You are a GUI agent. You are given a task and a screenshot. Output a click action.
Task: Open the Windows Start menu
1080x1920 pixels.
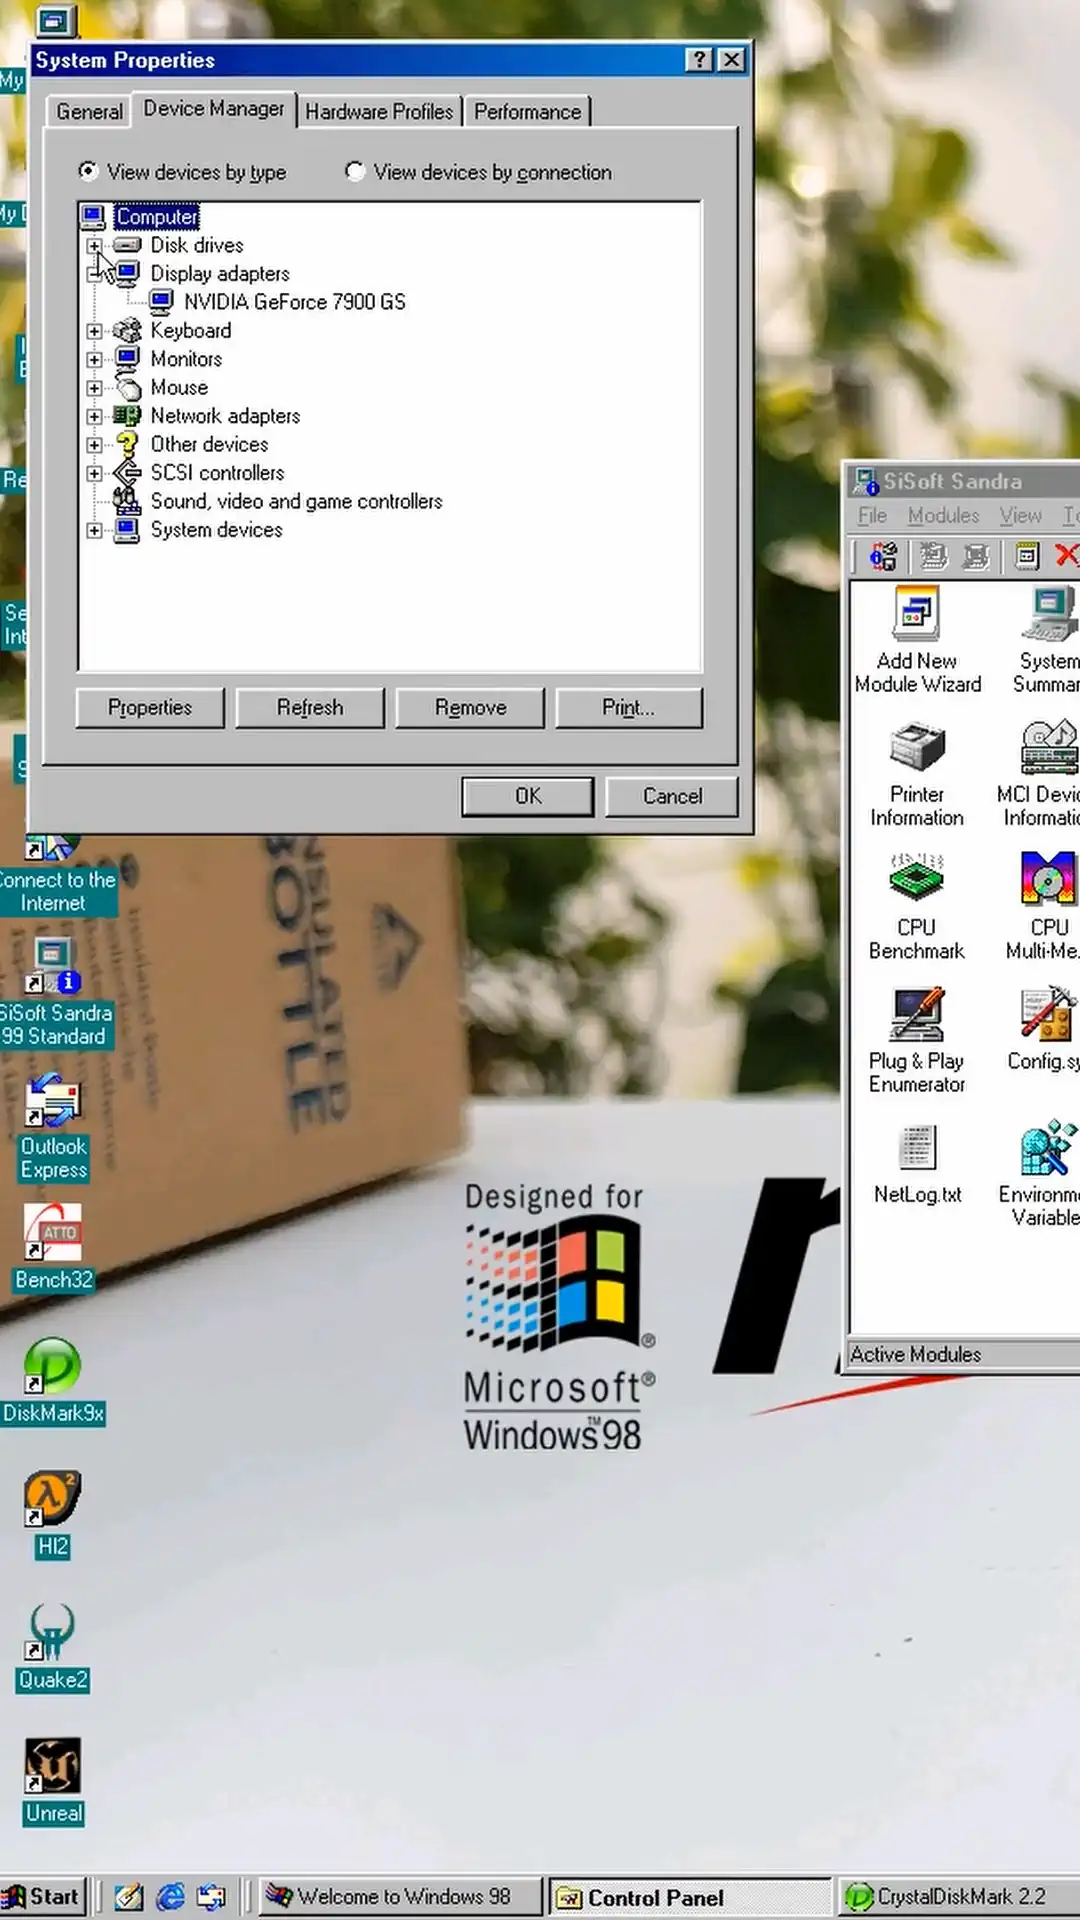[43, 1896]
